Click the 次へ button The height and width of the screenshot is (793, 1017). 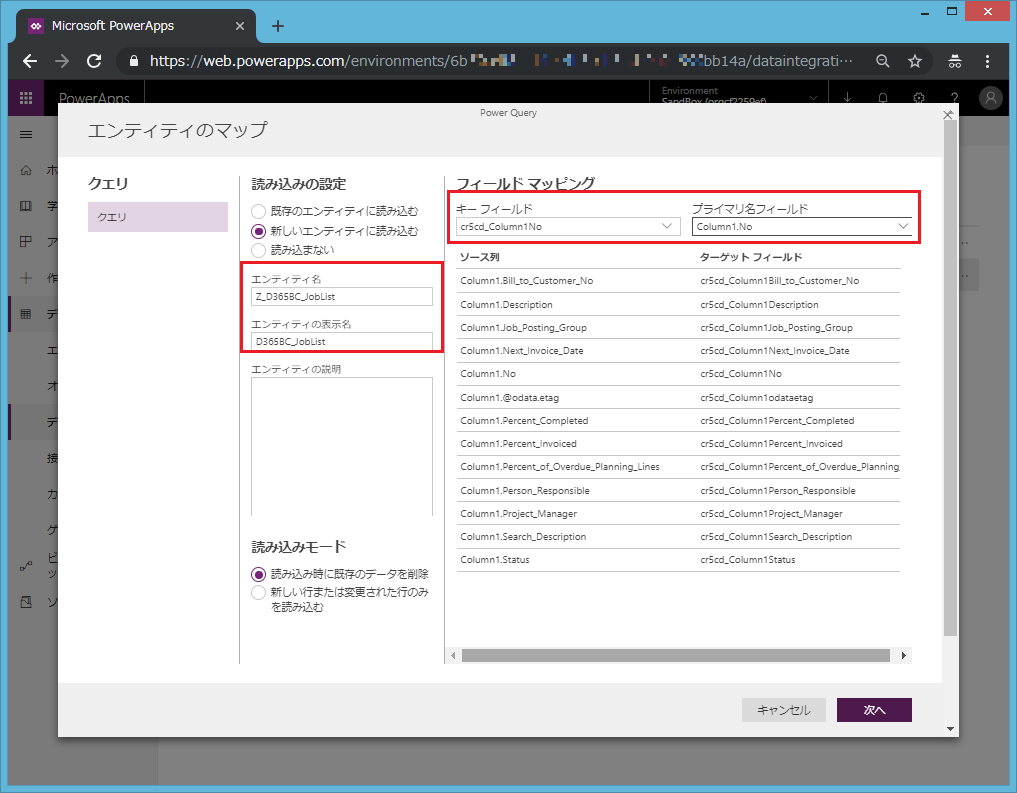tap(874, 710)
